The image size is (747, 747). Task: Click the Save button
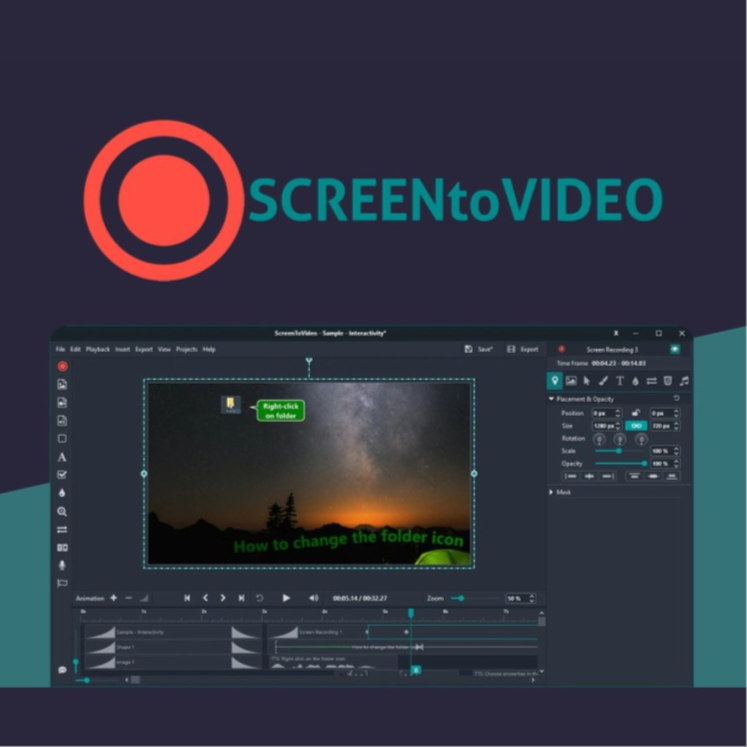(479, 349)
